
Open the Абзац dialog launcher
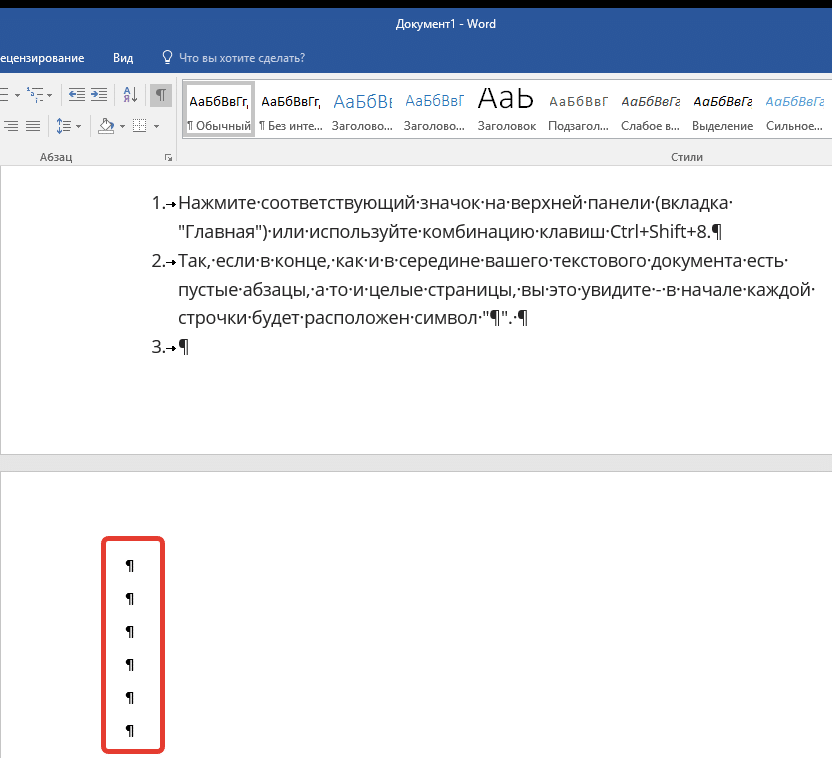pos(169,157)
